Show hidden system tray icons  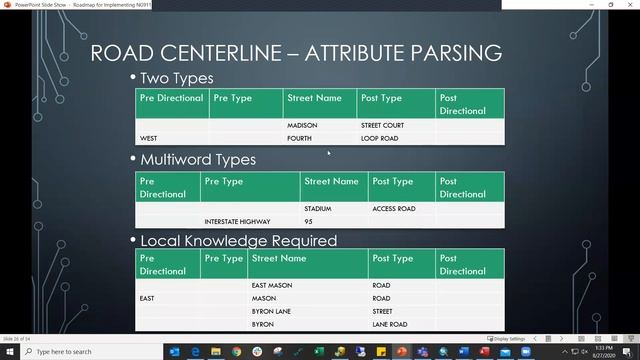pos(565,351)
